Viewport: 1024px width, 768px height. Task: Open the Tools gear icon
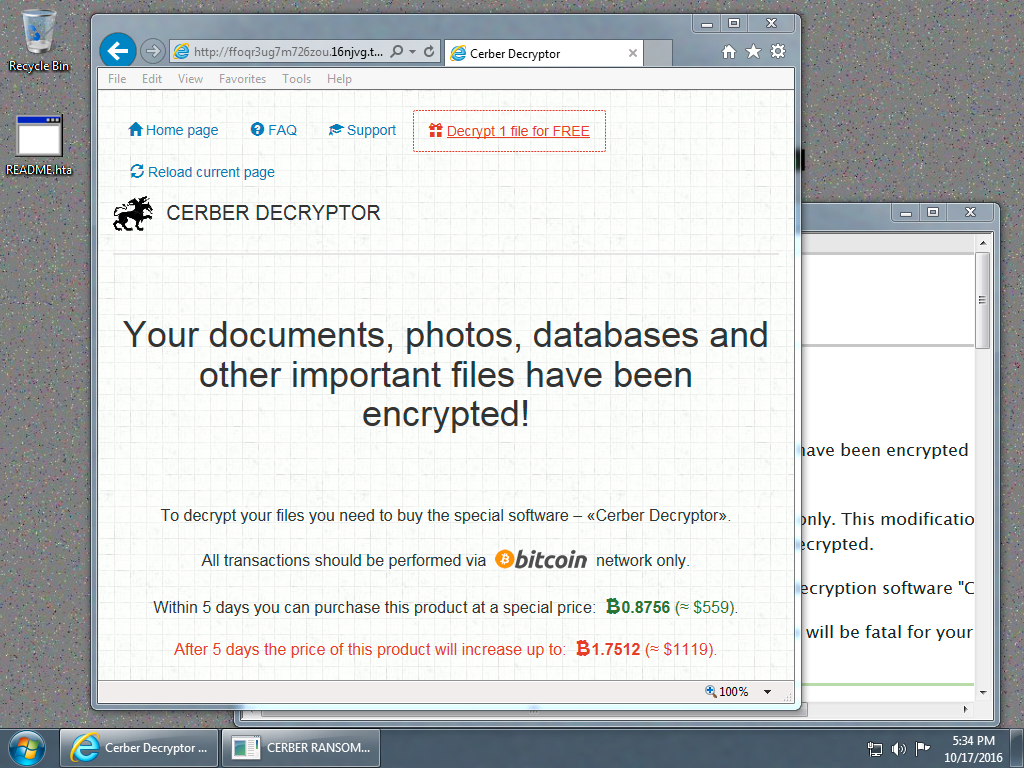pos(777,51)
